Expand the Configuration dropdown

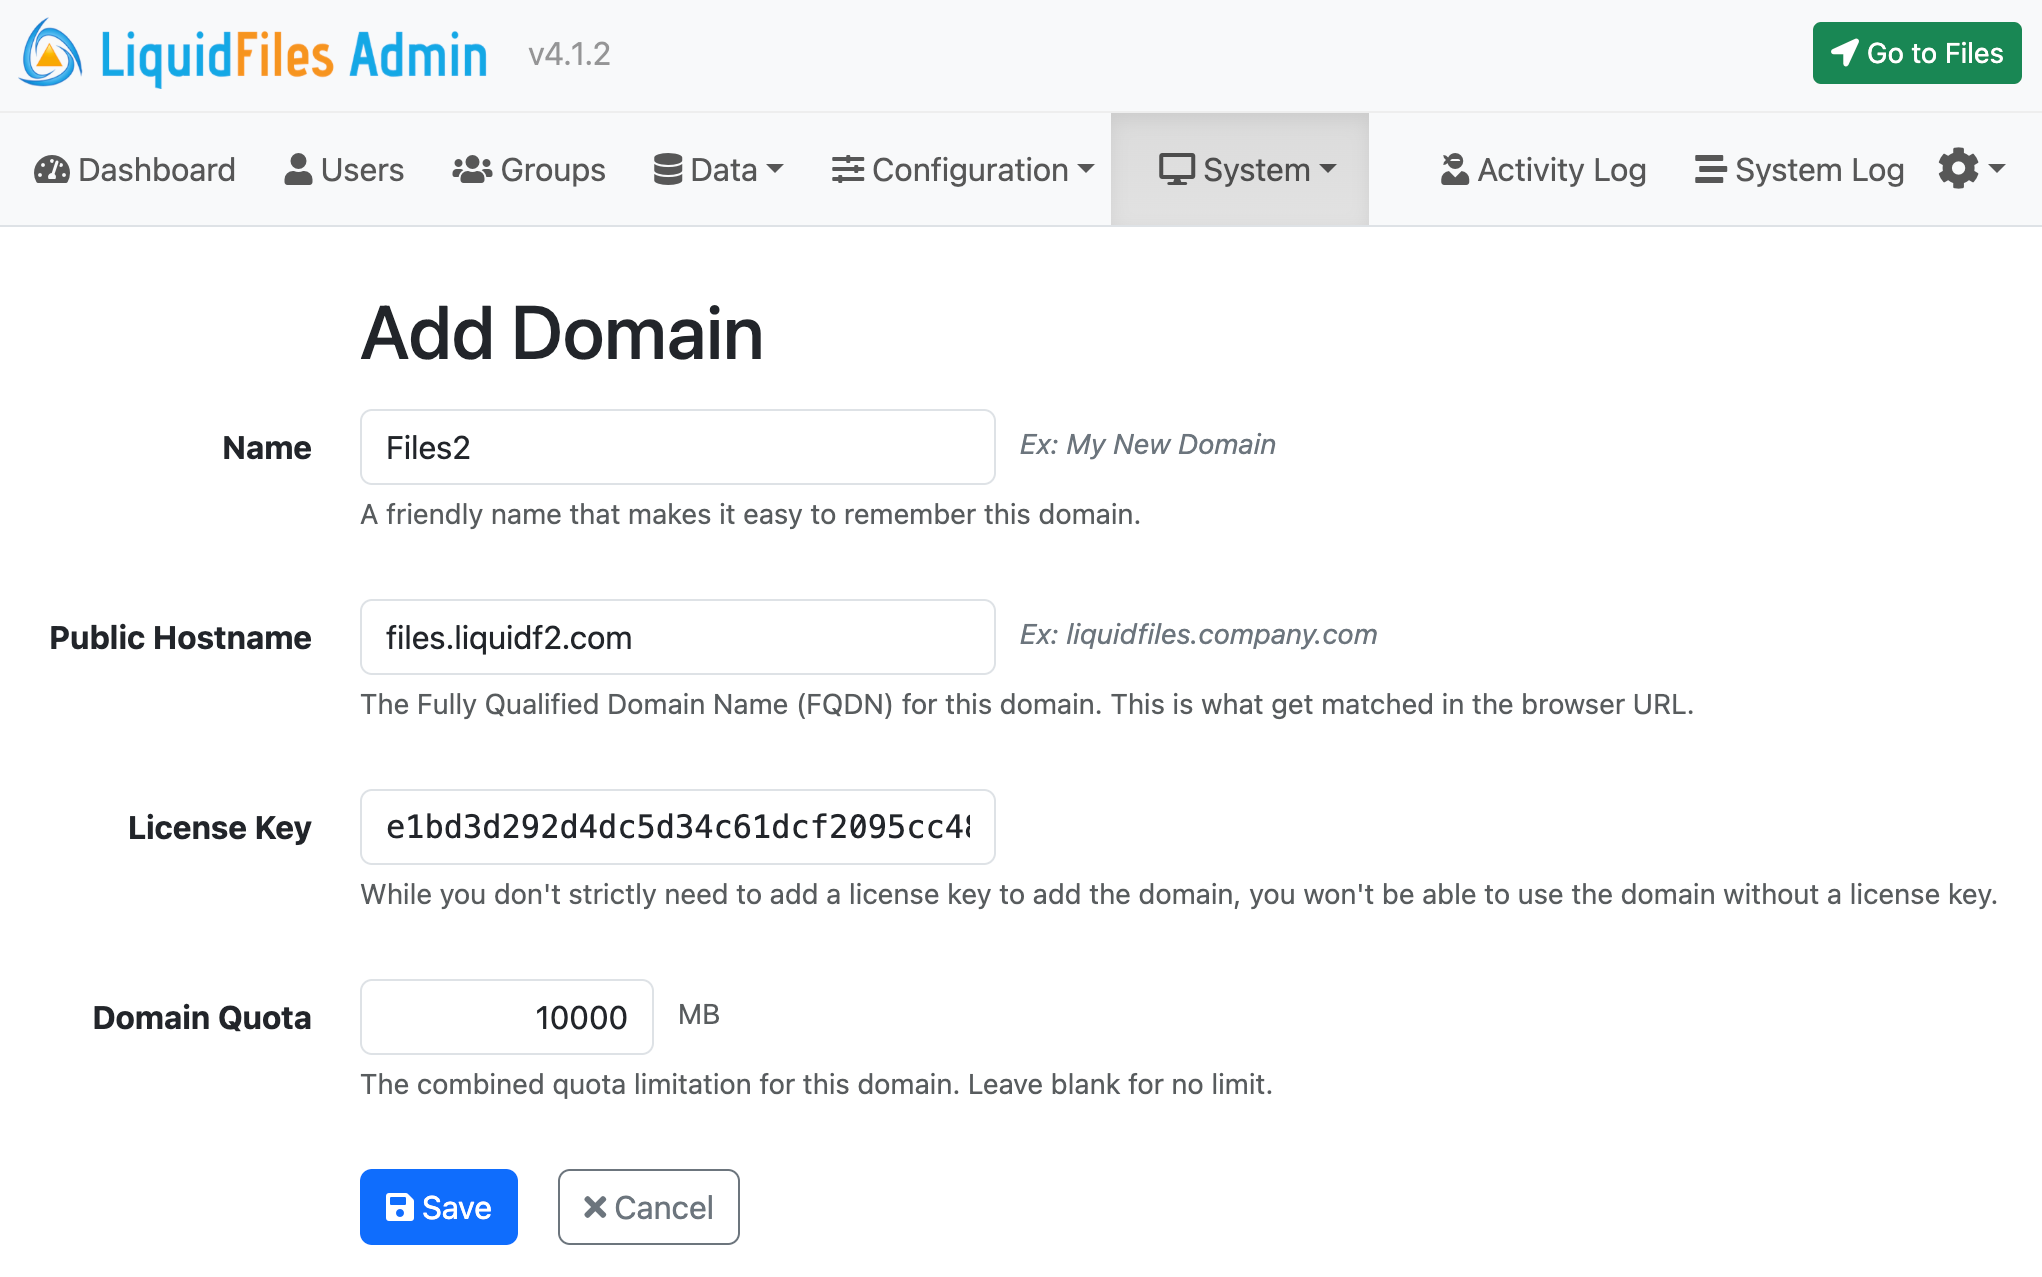pos(962,169)
